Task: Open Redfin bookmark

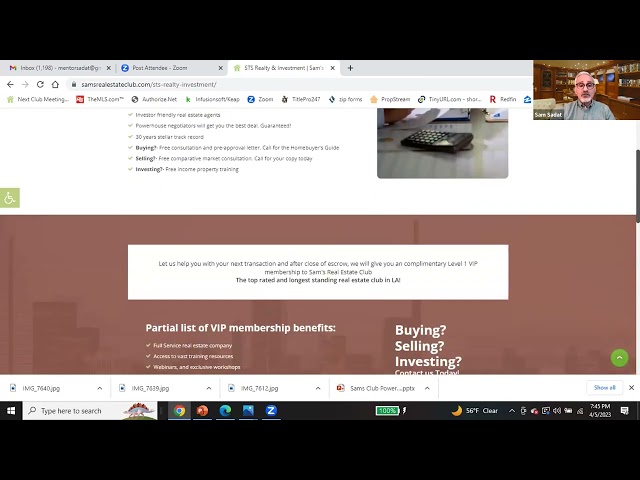Action: point(503,99)
